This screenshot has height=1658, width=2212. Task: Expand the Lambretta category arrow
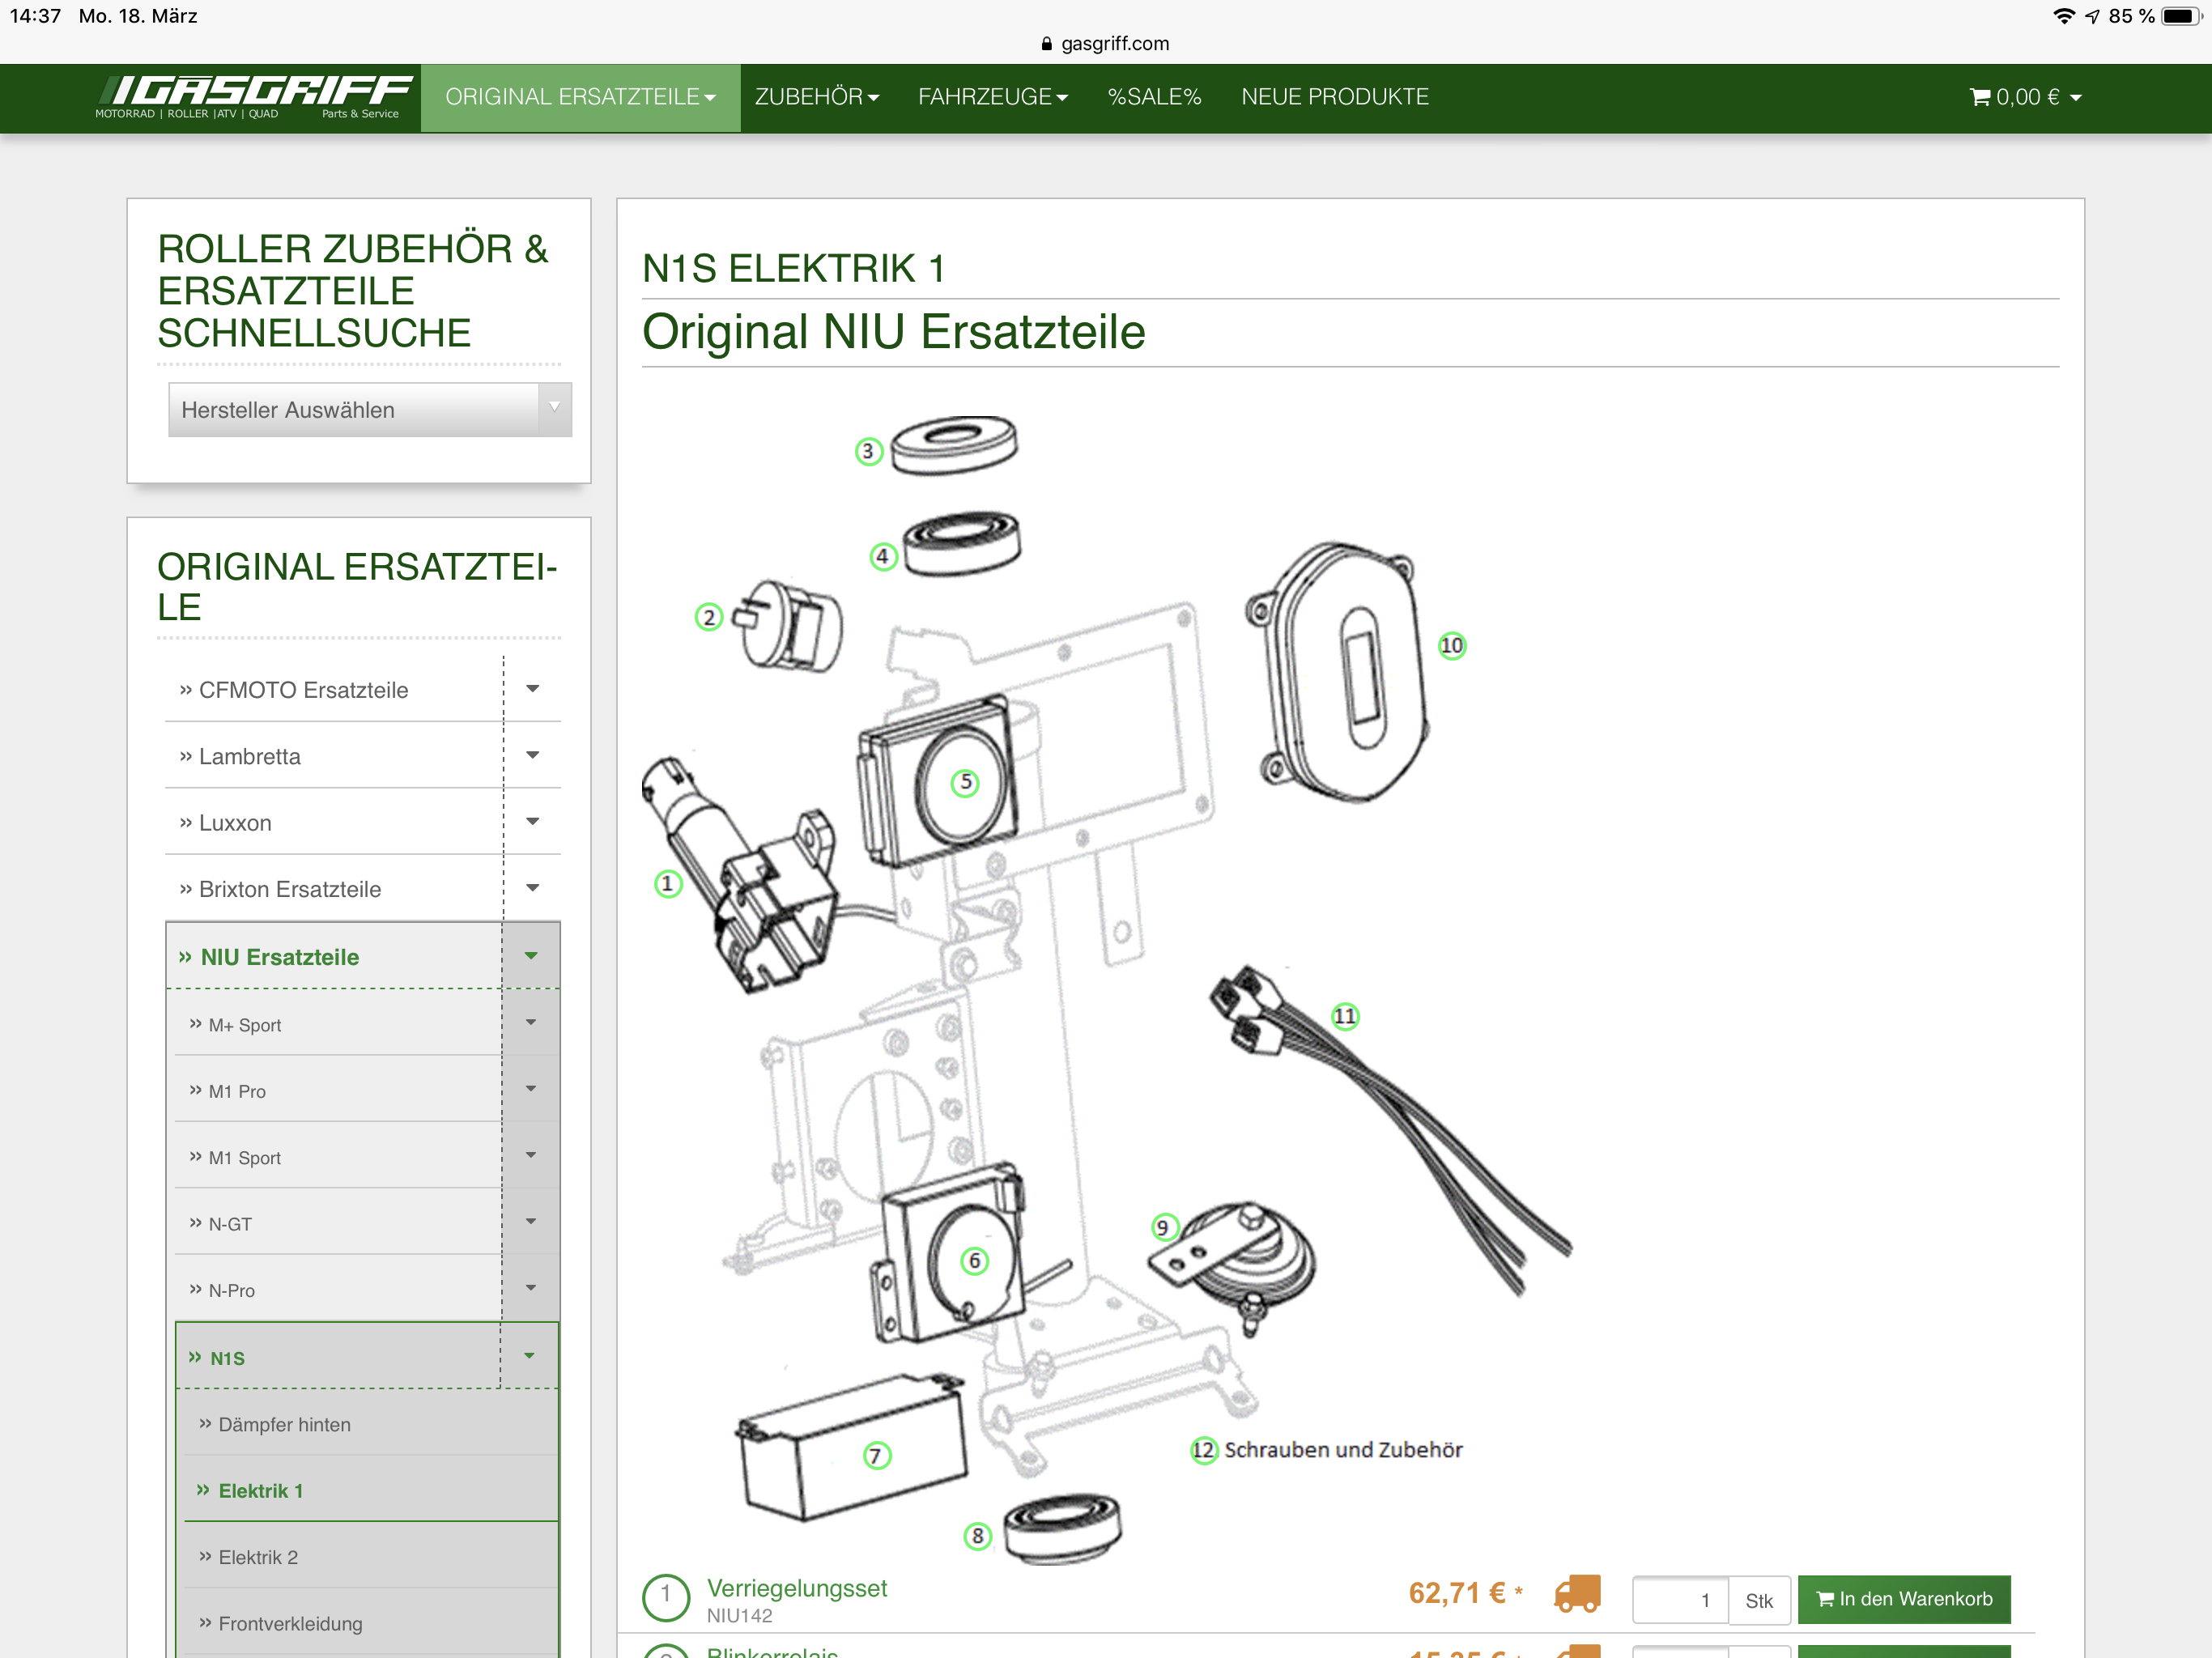point(532,755)
